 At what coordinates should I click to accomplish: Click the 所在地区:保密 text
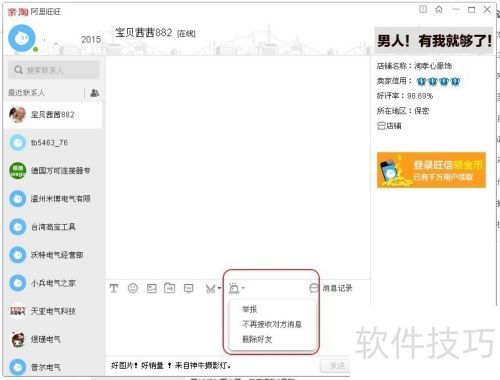(403, 111)
